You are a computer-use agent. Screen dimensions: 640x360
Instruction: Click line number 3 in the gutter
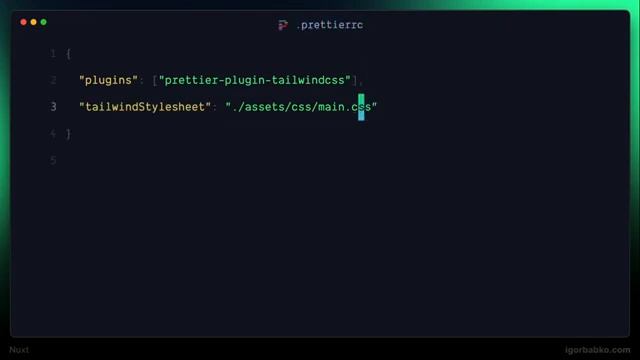(53, 107)
